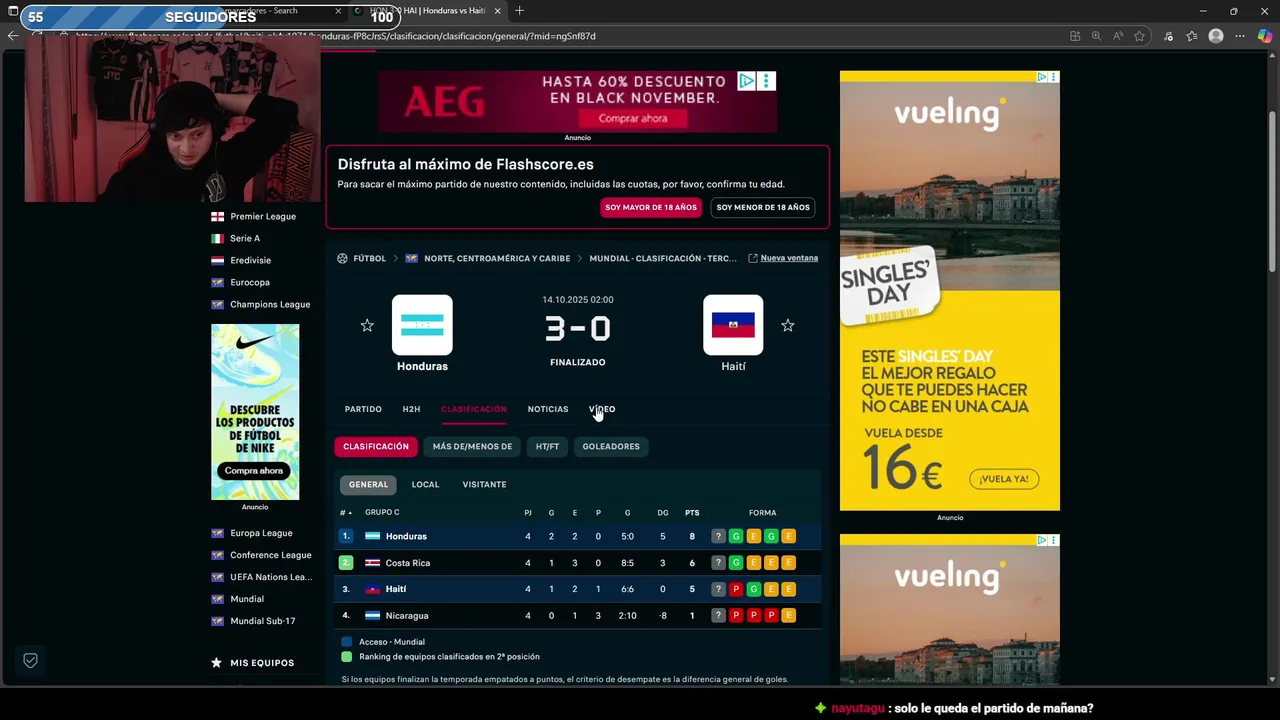Open new browser tab with plus
Screen dimensions: 1280x720
click(x=519, y=11)
